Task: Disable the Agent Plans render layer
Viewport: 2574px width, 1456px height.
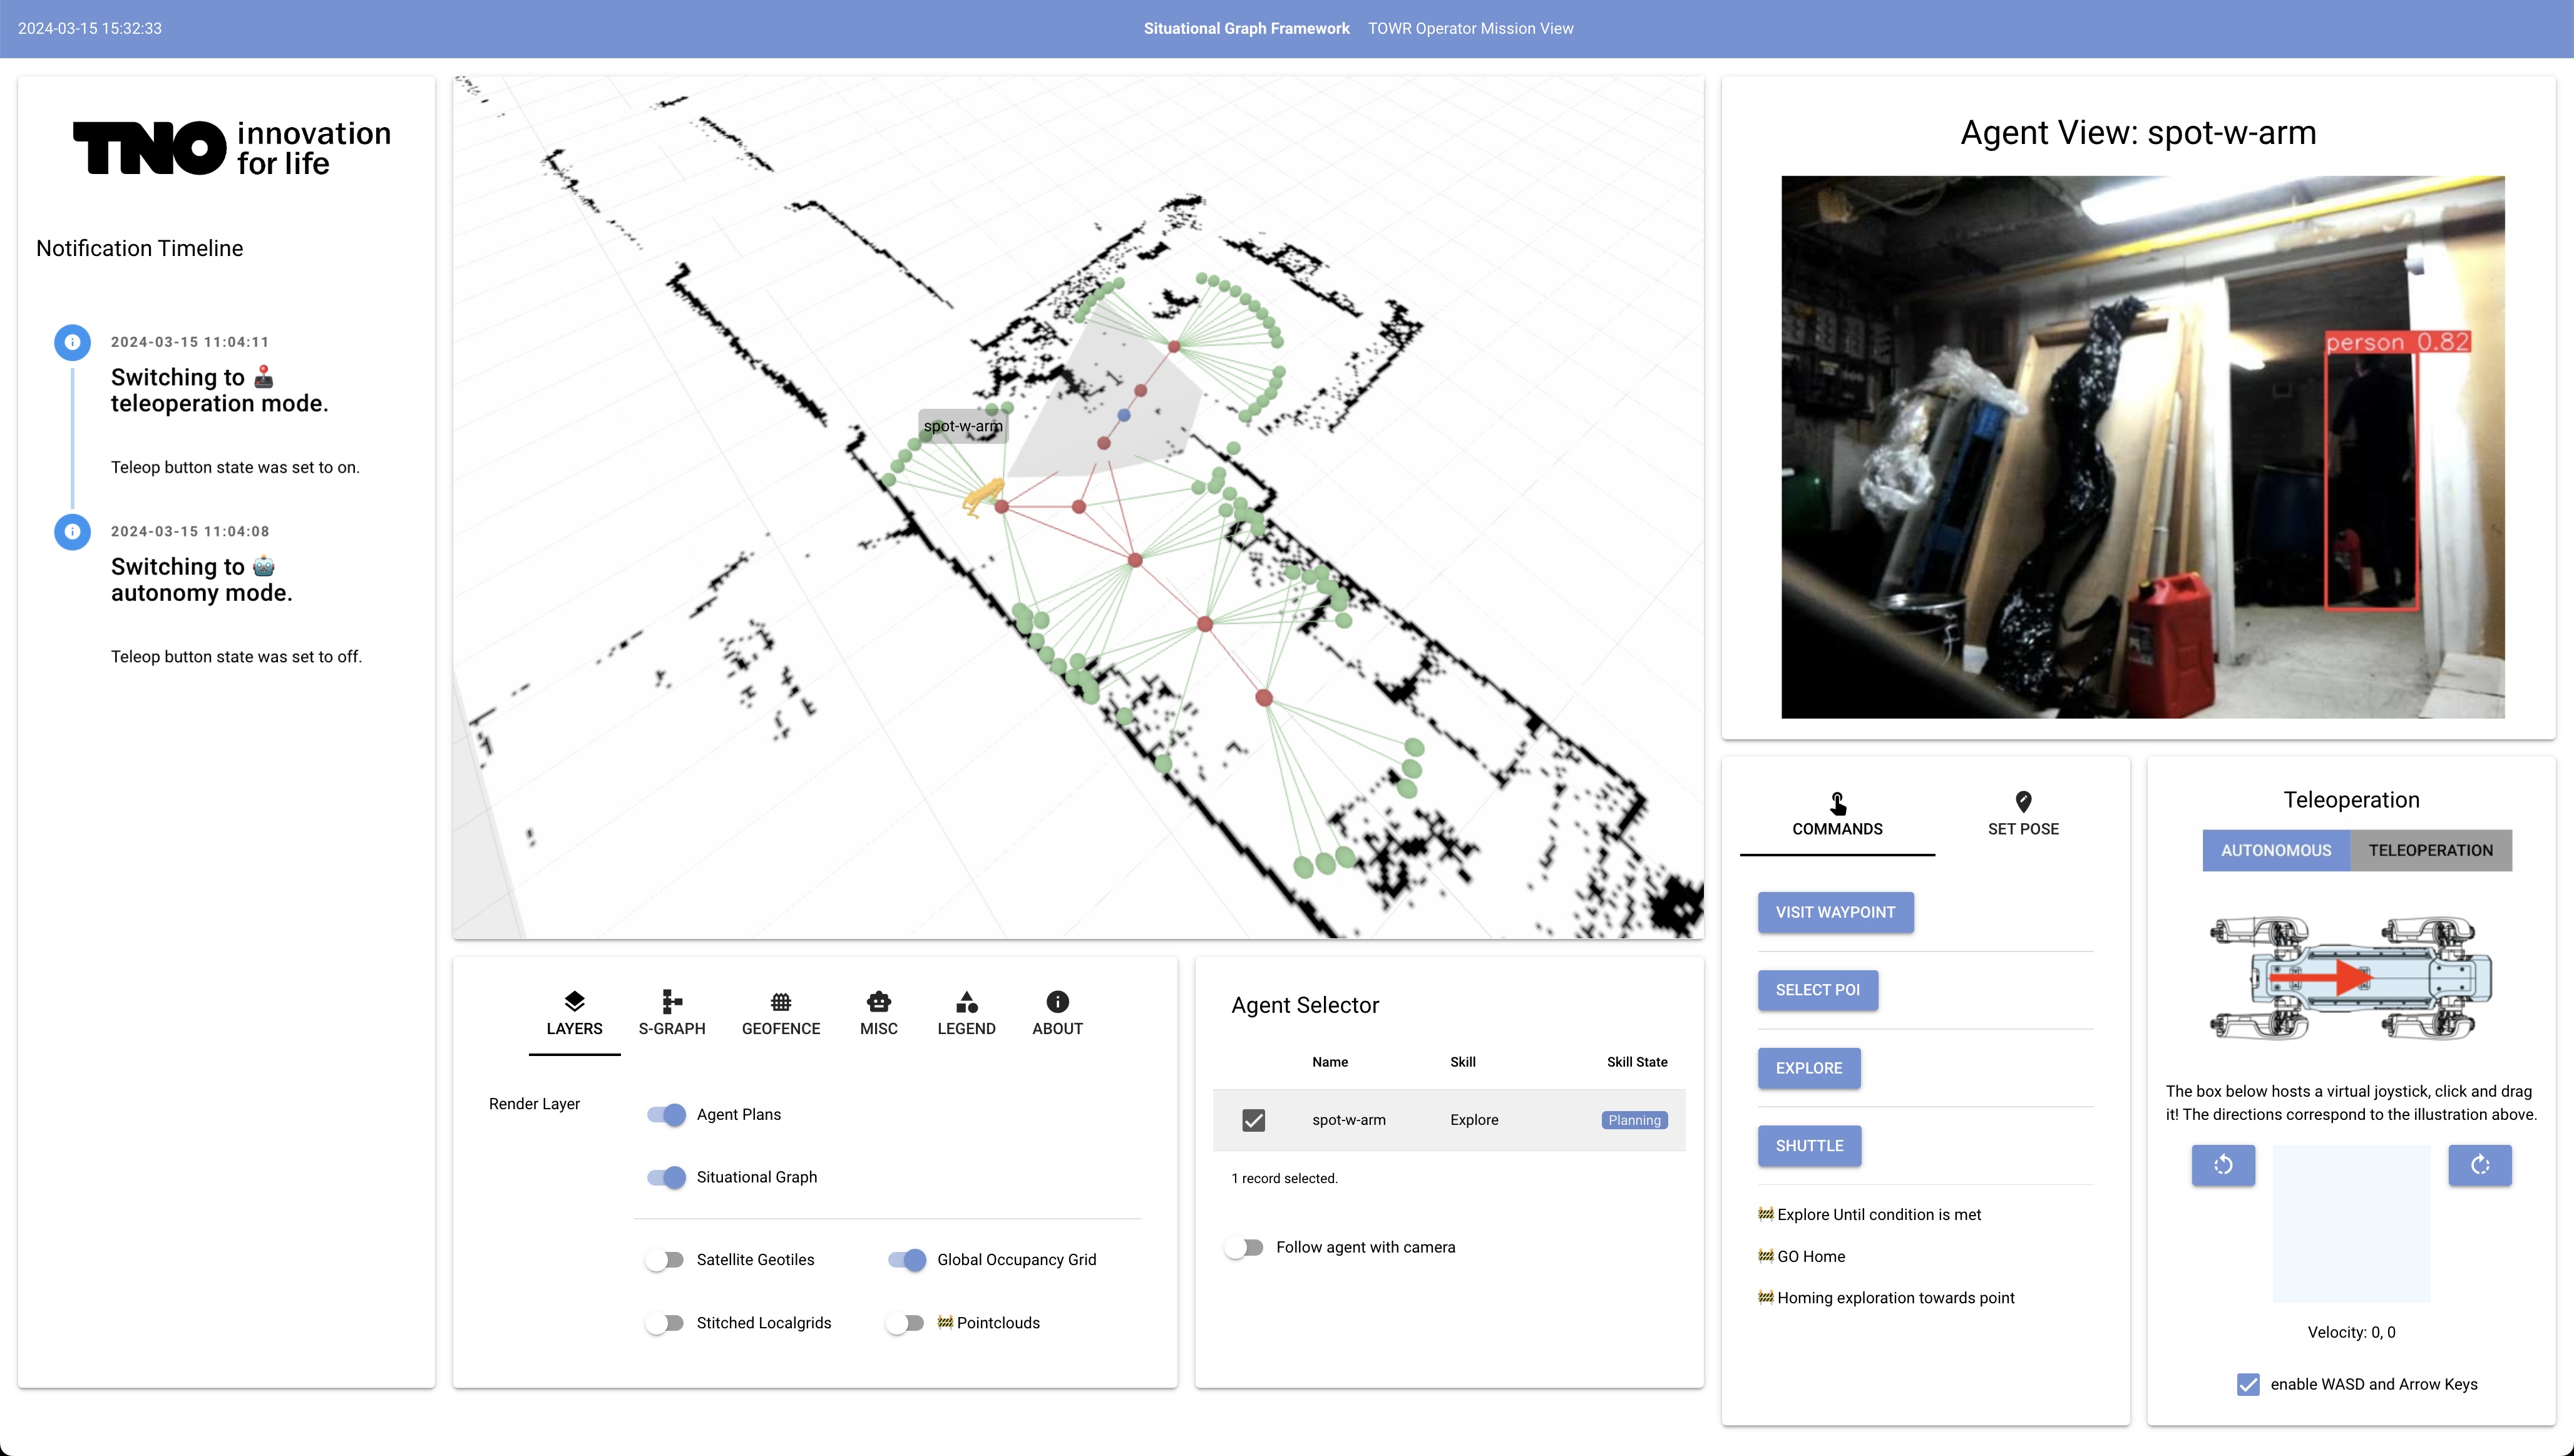Action: [667, 1114]
